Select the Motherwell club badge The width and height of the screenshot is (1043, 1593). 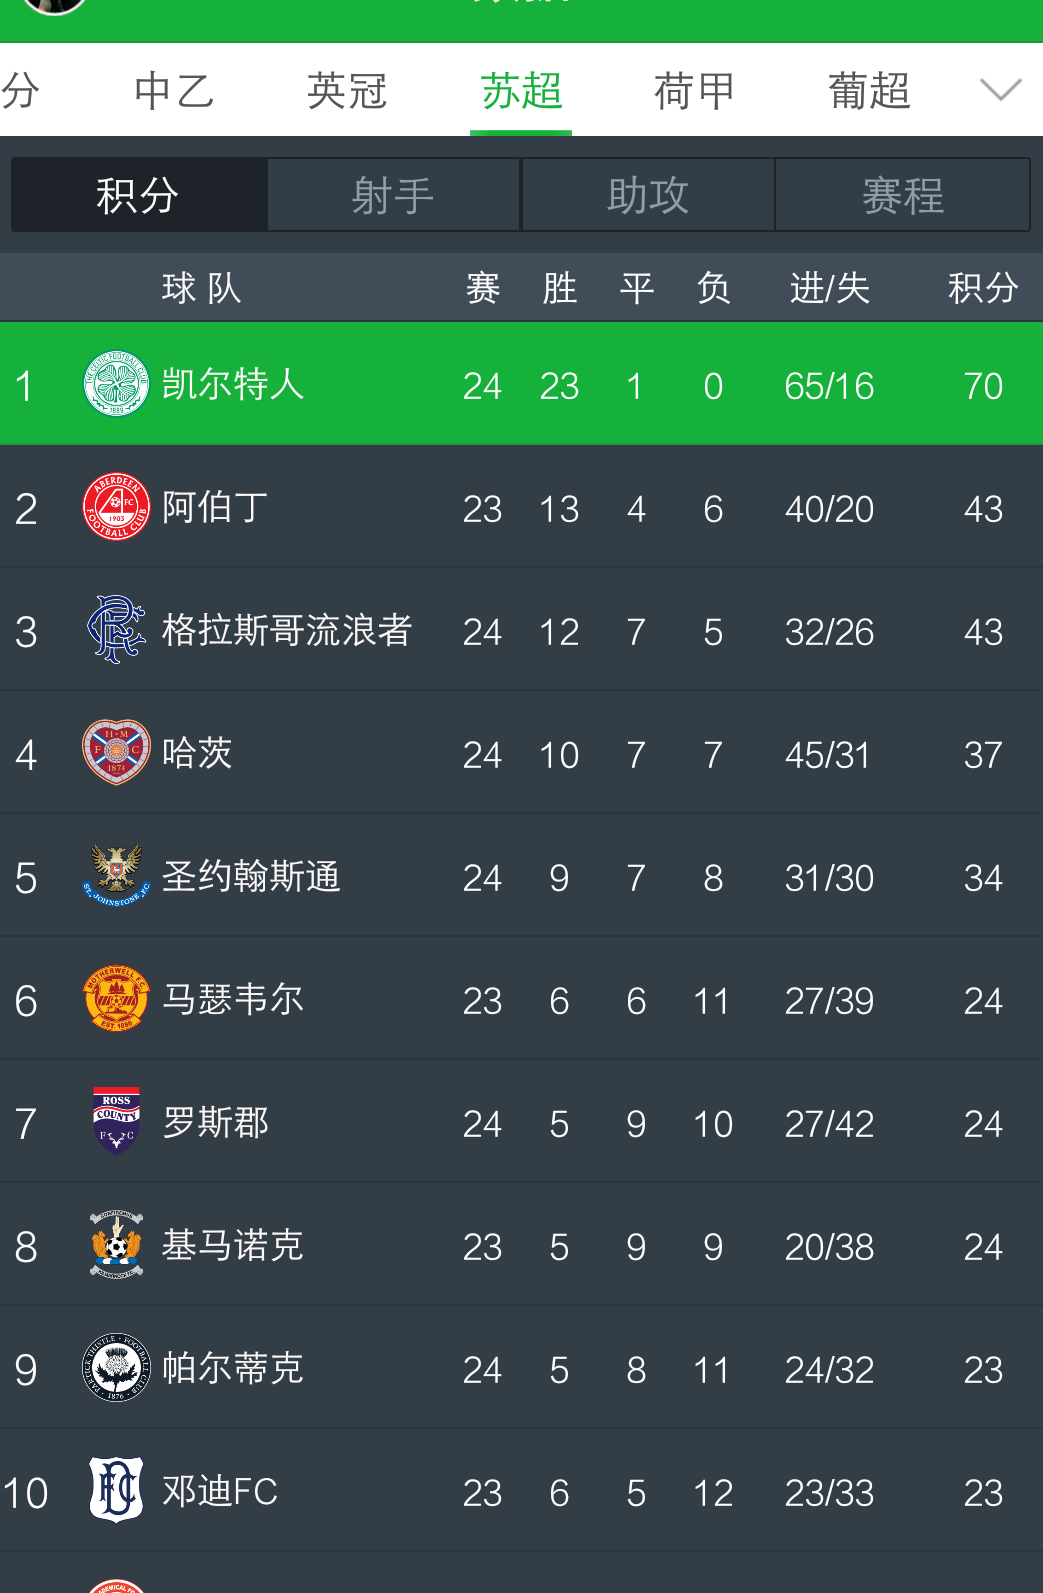pyautogui.click(x=116, y=999)
